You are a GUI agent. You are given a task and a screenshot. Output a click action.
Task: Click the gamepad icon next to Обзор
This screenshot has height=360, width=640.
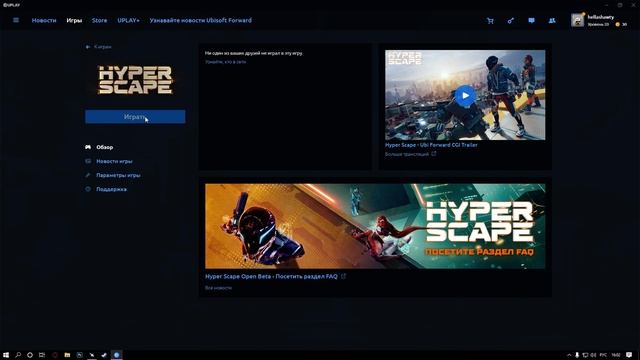pos(88,147)
